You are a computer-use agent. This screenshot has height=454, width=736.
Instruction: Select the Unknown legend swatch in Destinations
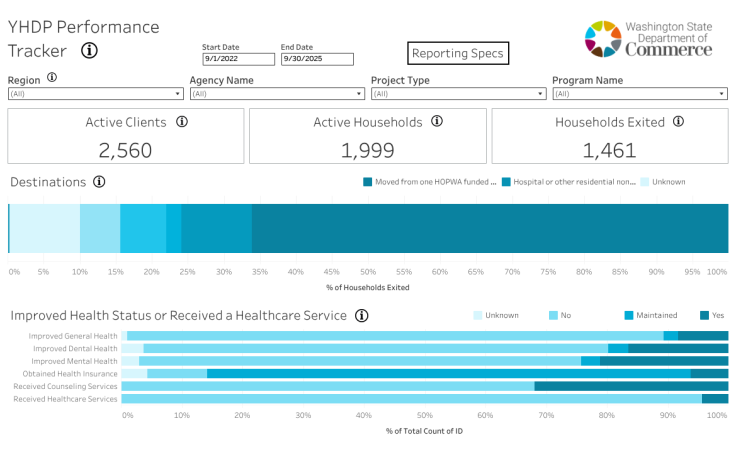click(x=645, y=182)
